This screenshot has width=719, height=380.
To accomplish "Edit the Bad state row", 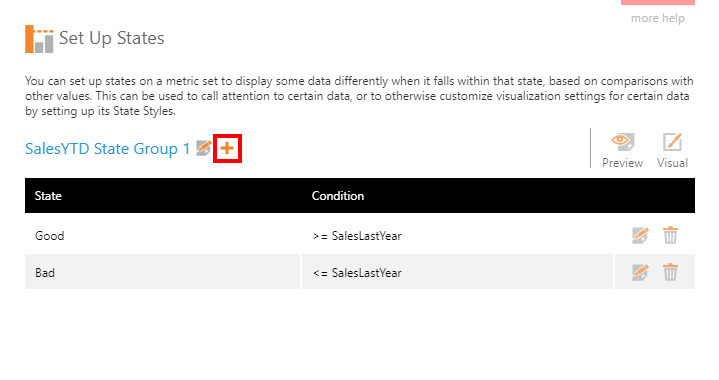I will [640, 272].
